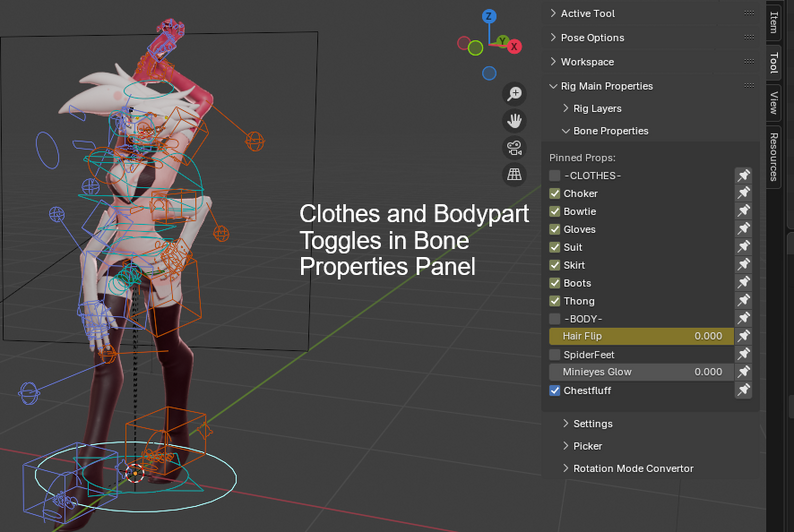Switch to the Item sidebar tab
This screenshot has height=532, width=794.
tap(774, 22)
